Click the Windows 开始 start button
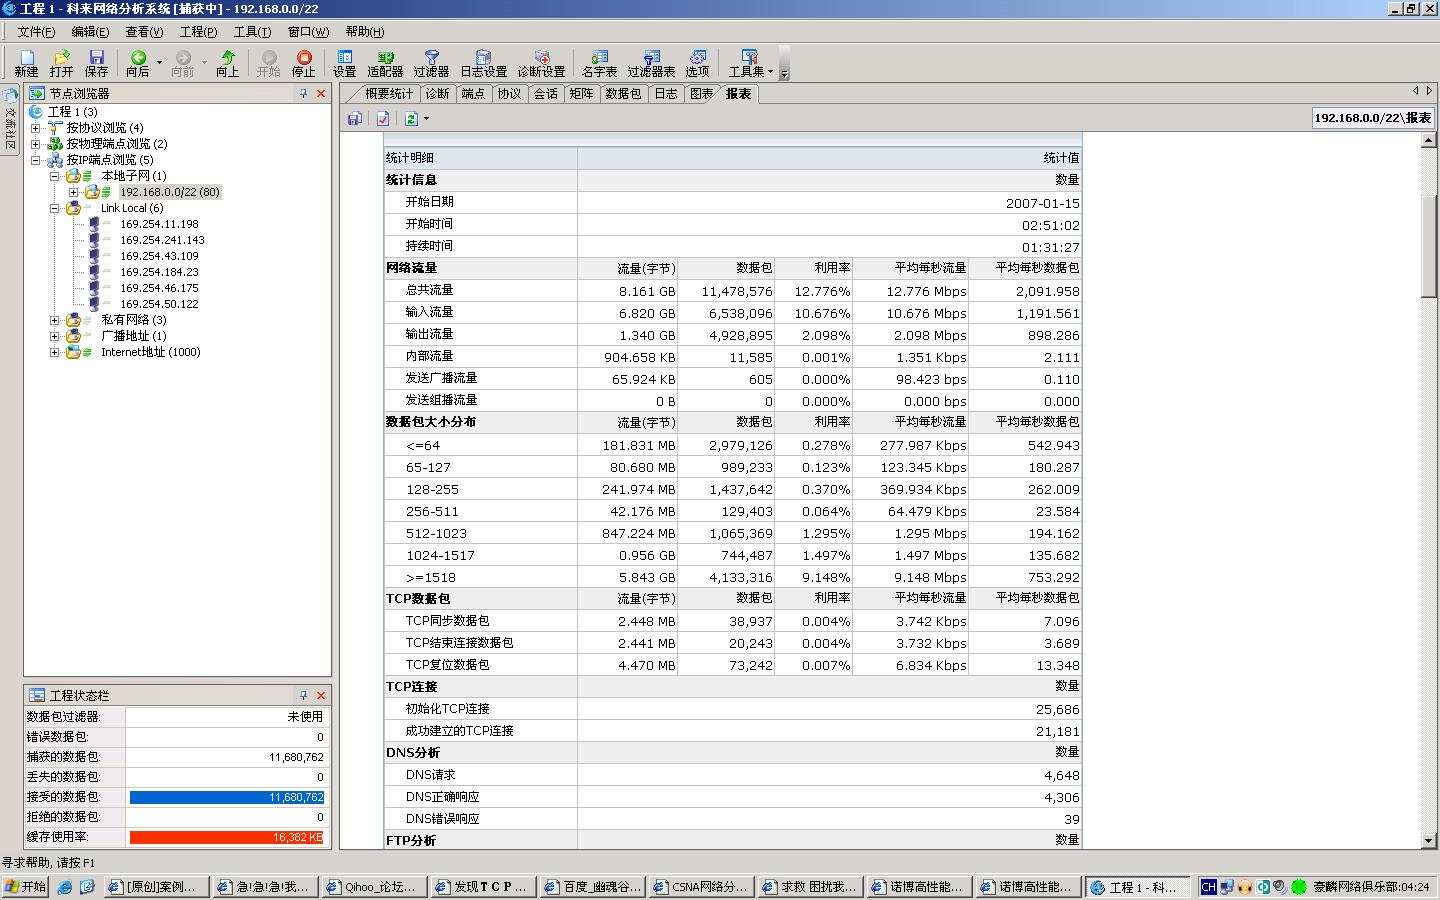Image resolution: width=1440 pixels, height=900 pixels. point(26,887)
